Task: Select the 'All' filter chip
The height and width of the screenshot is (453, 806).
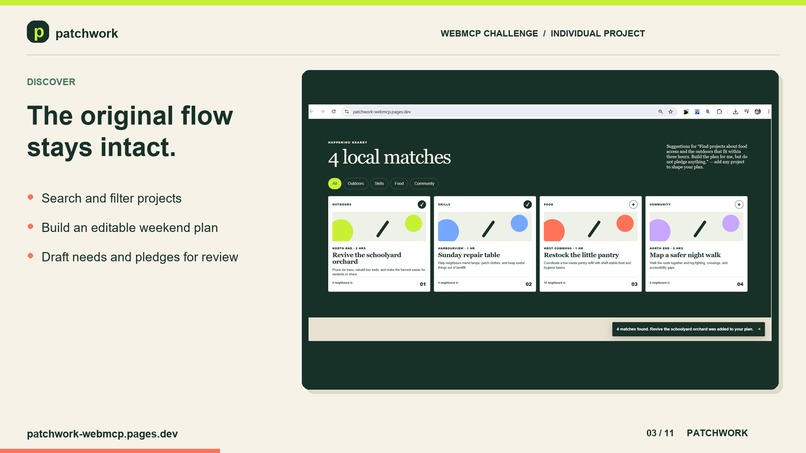Action: tap(335, 184)
